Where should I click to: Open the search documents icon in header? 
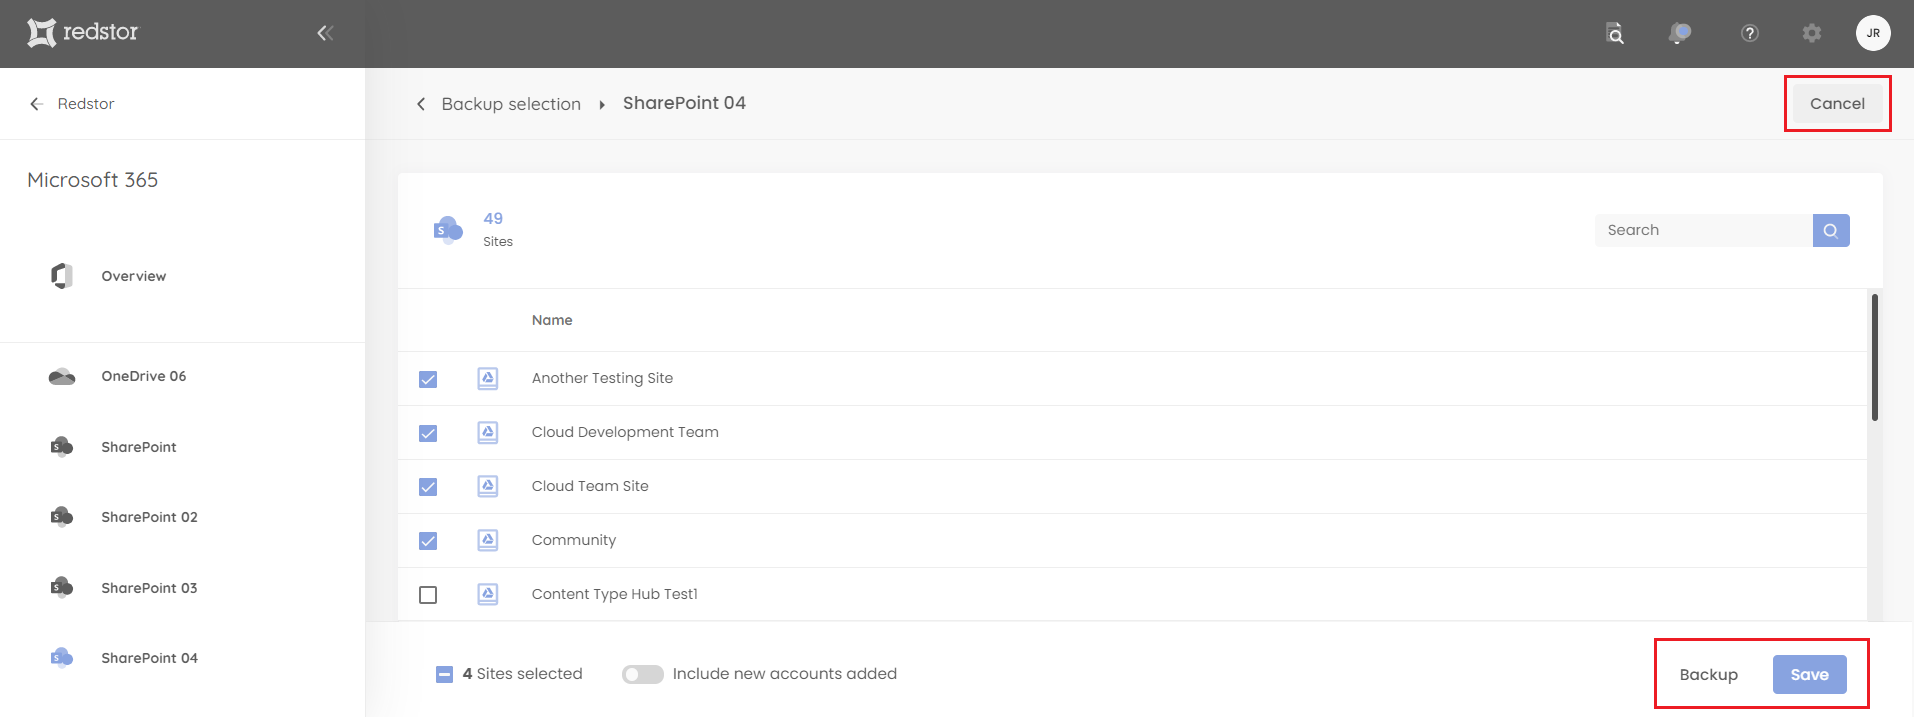click(x=1614, y=33)
